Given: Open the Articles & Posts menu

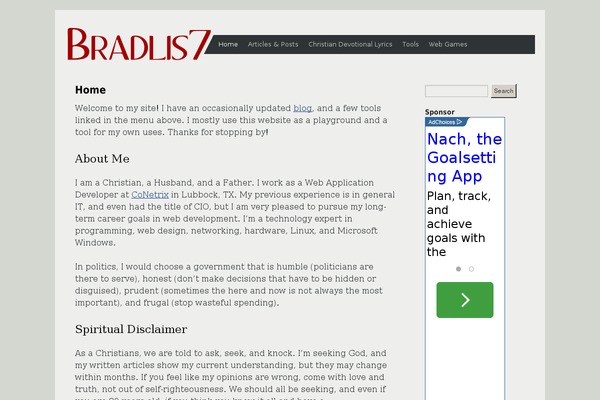Looking at the screenshot, I should 273,44.
